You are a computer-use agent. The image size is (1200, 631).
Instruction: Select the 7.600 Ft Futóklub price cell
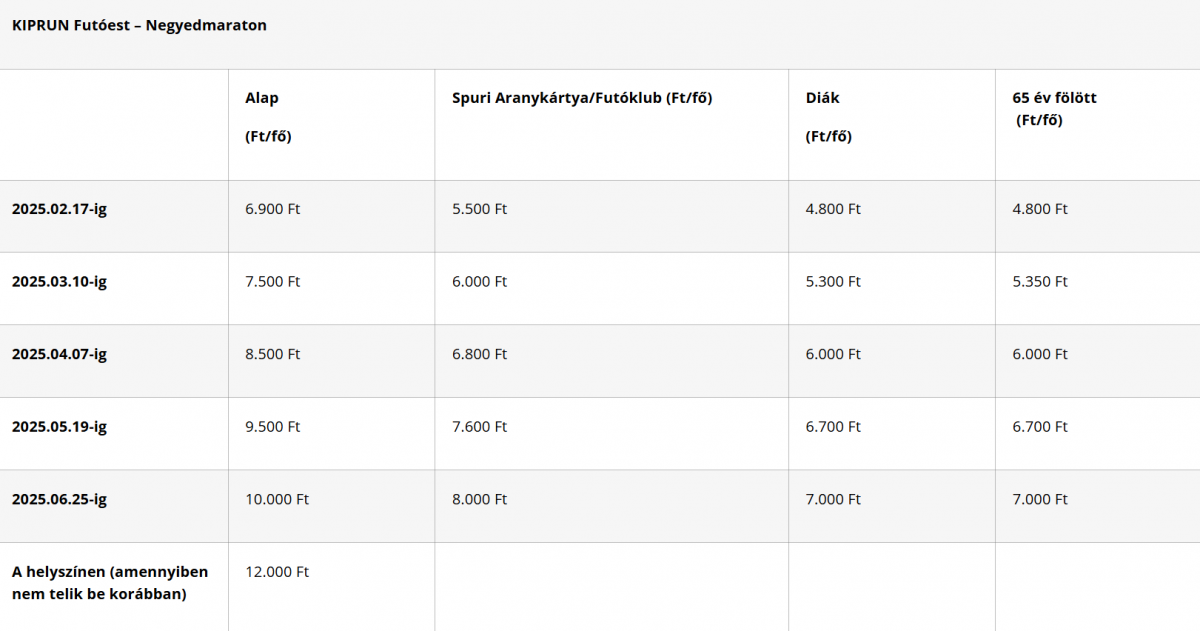[x=480, y=427]
